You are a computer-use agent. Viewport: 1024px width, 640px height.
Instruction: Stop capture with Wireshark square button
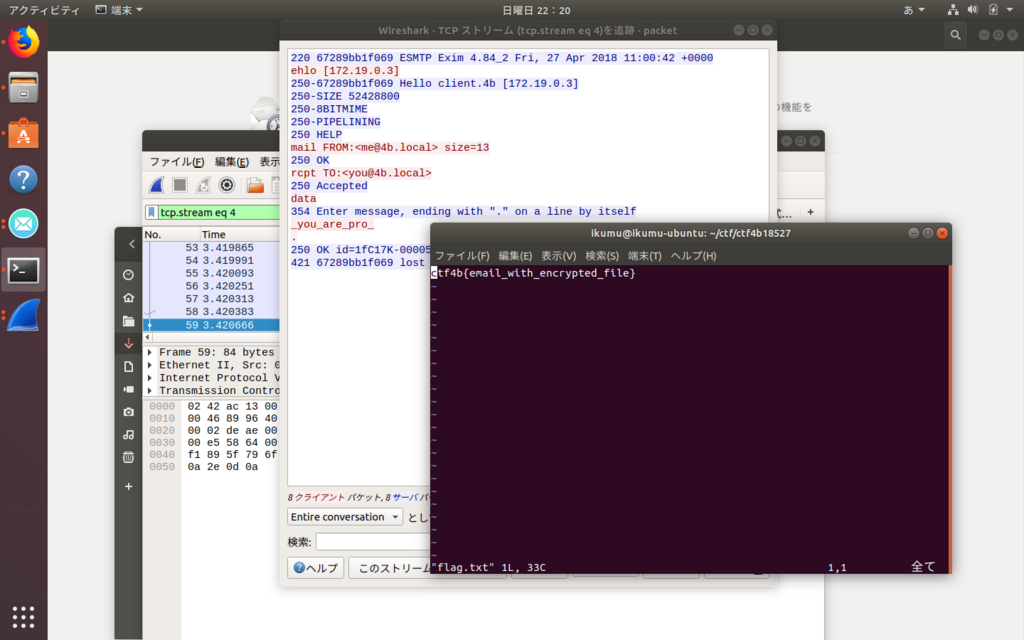pos(180,185)
